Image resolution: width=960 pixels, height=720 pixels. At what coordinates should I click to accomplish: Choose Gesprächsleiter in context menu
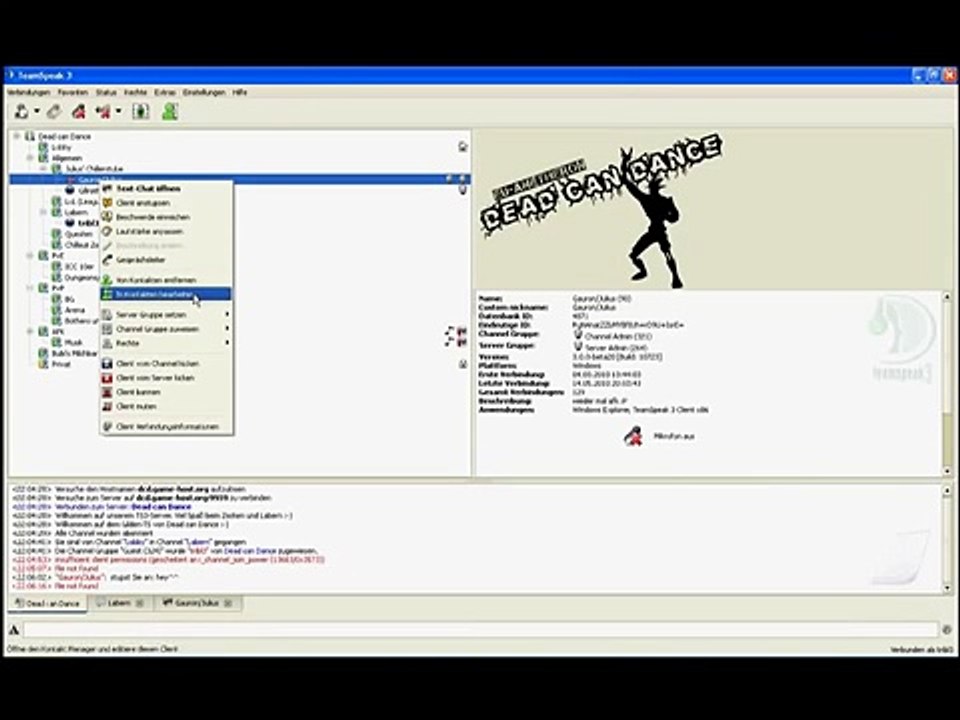(166, 260)
